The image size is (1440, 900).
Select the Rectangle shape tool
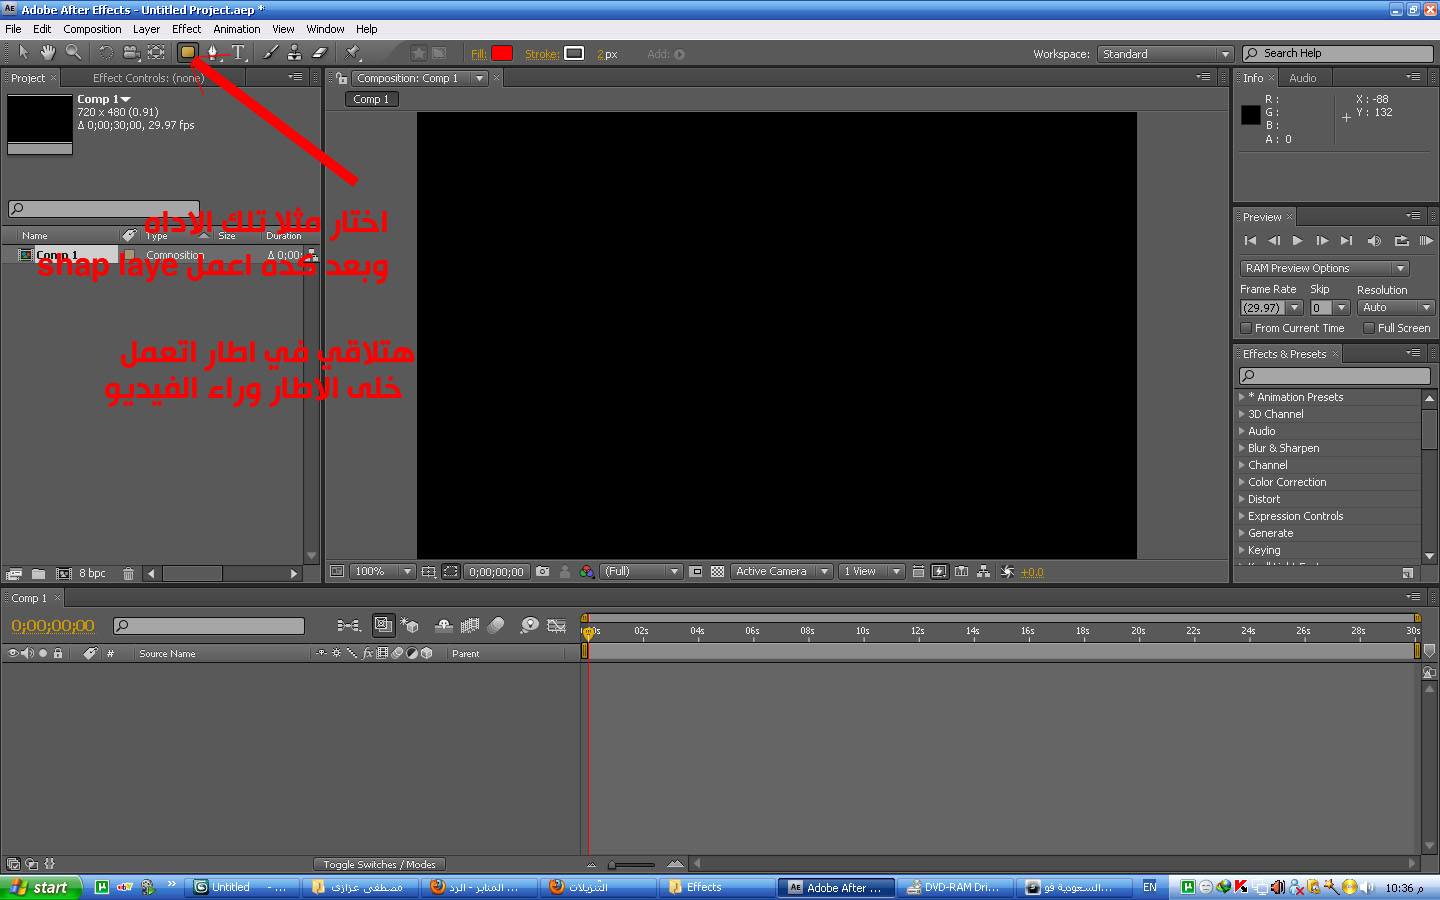(x=187, y=52)
